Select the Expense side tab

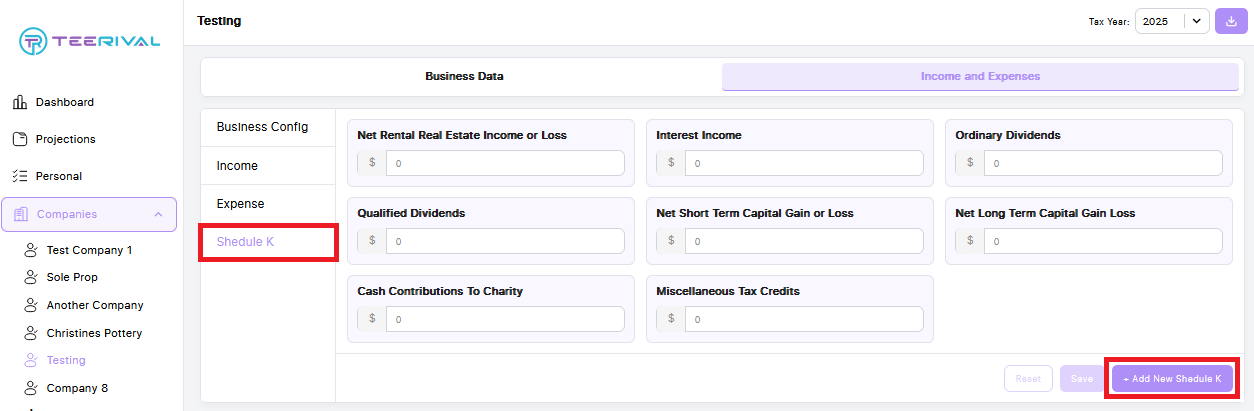pyautogui.click(x=240, y=203)
